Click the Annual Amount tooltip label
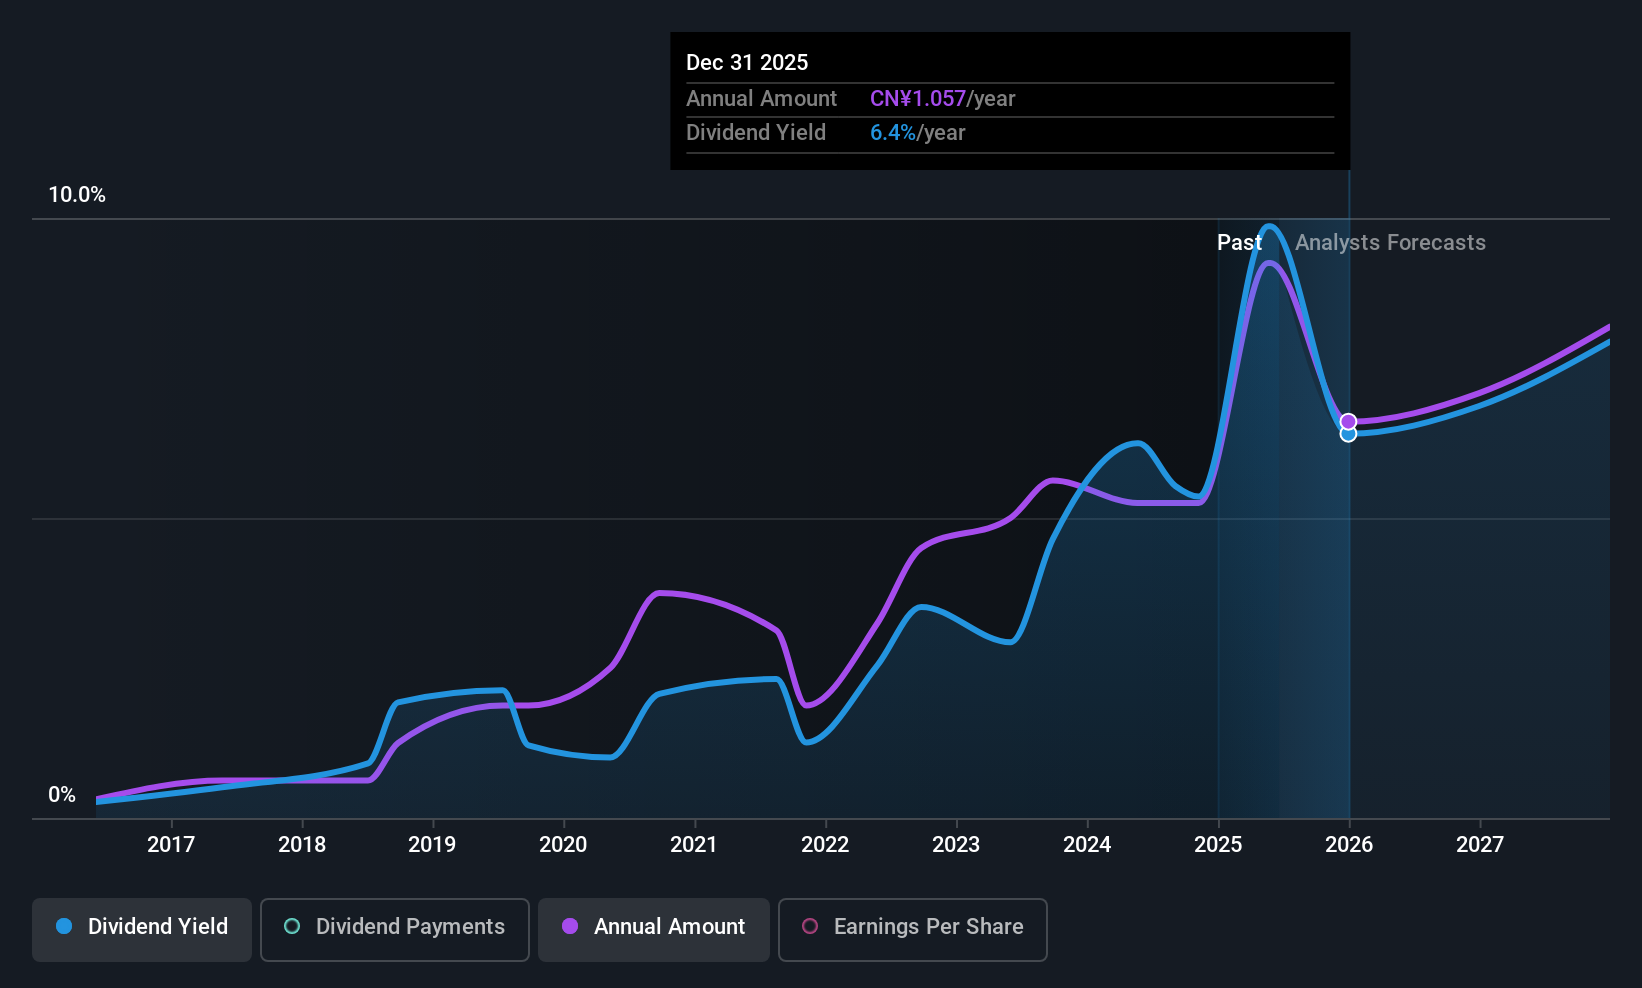 tap(761, 98)
